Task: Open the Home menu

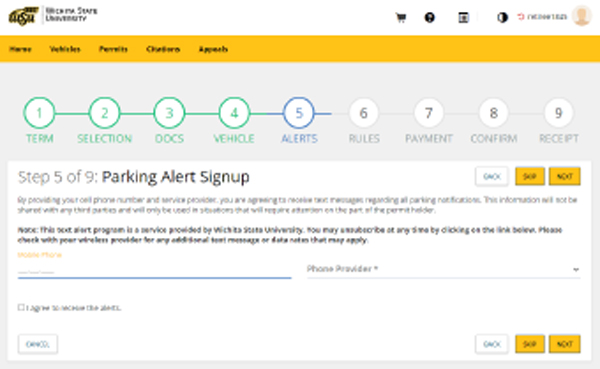Action: click(x=20, y=49)
